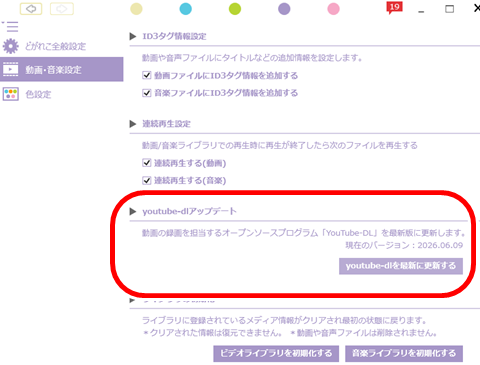The image size is (480, 365).
Task: Open 動画・音楽設定 settings page
Action: (x=62, y=69)
